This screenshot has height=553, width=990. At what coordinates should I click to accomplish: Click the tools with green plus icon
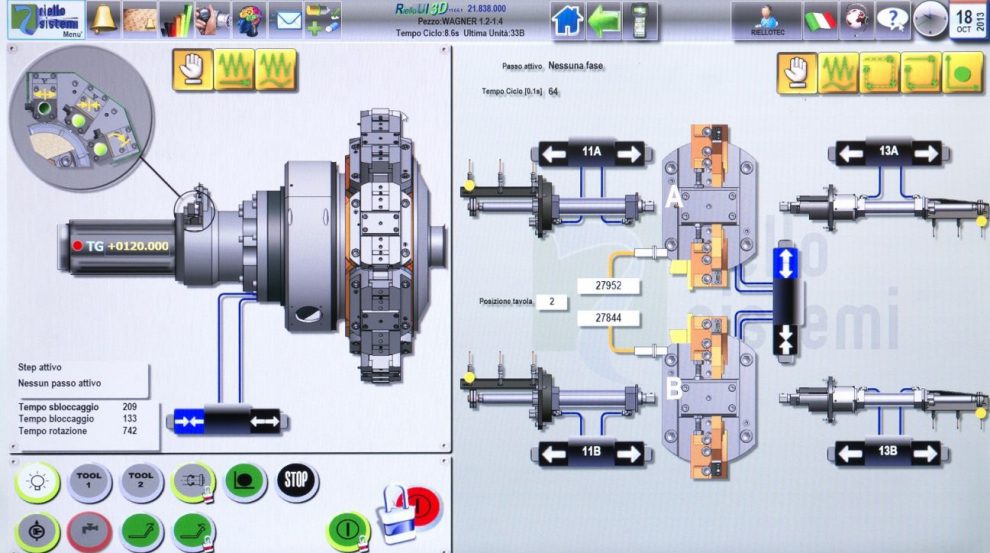click(x=323, y=20)
